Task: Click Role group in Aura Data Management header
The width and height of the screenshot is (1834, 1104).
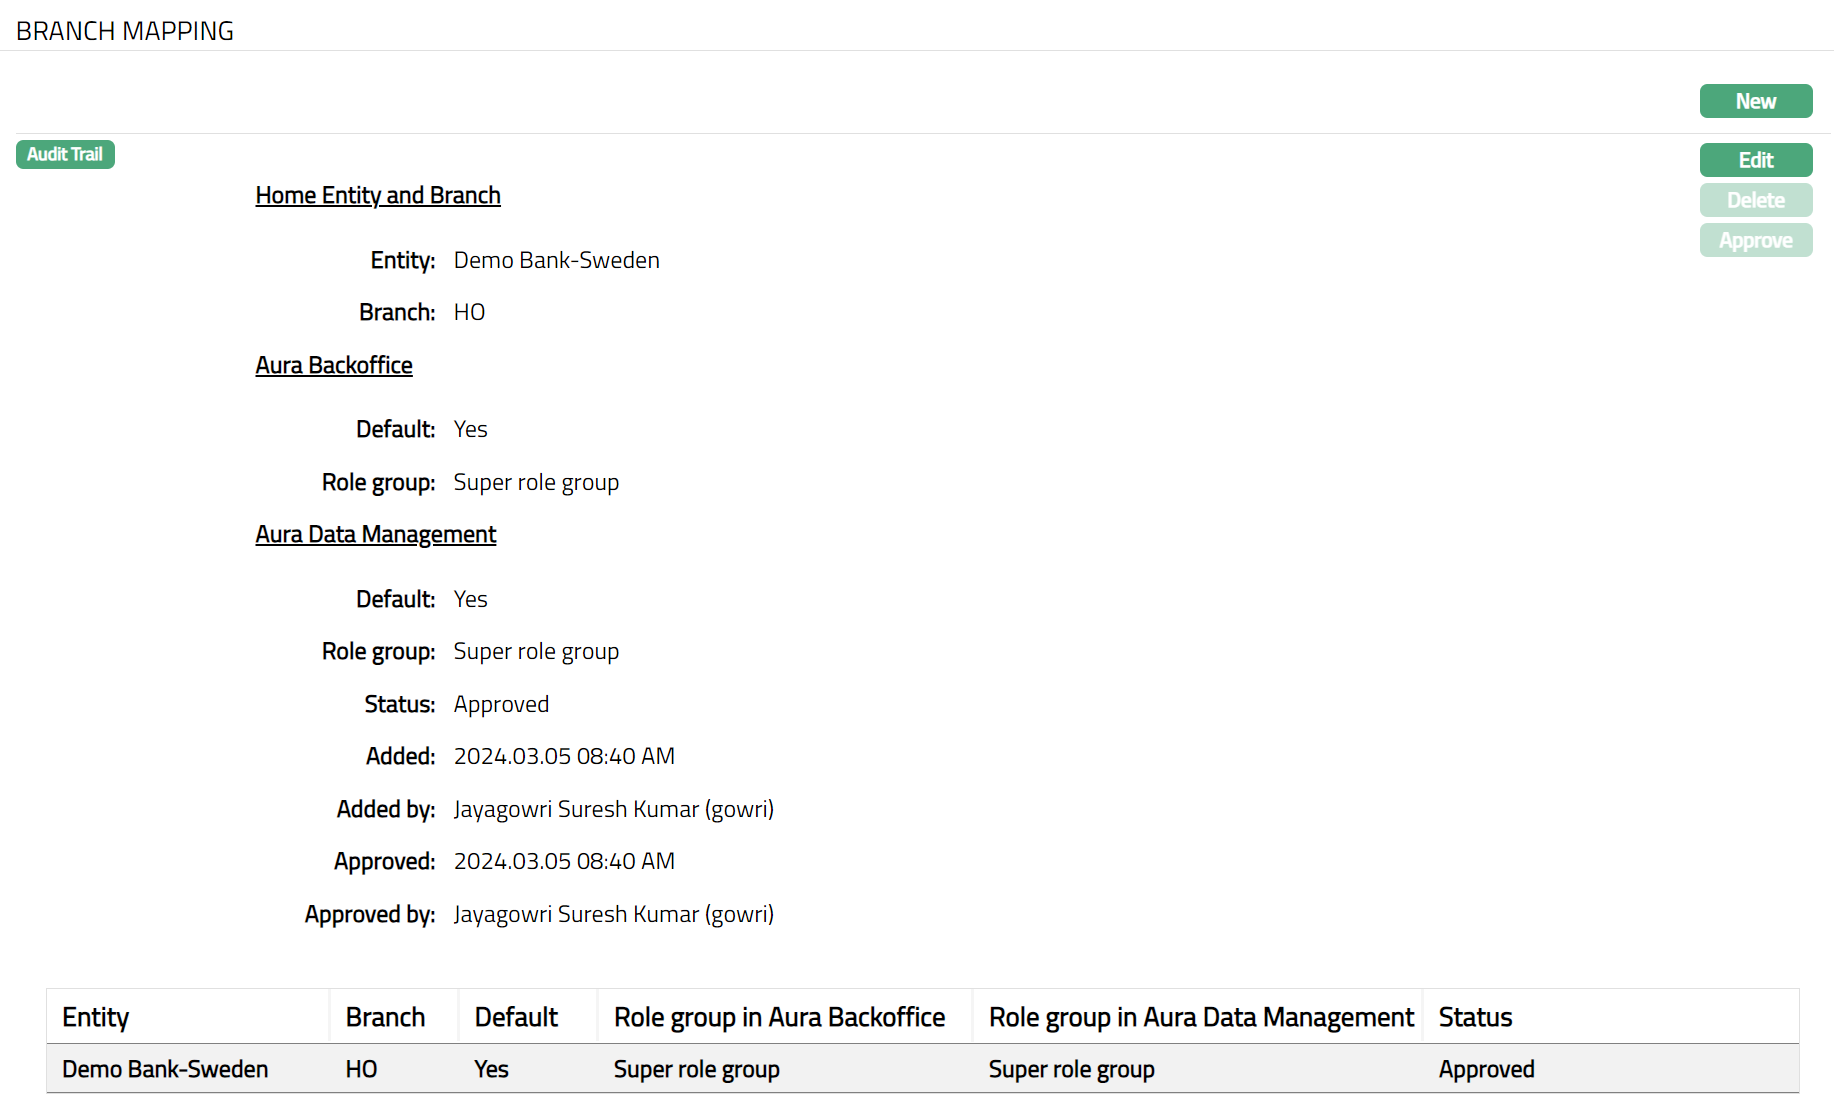Action: pyautogui.click(x=1201, y=1017)
